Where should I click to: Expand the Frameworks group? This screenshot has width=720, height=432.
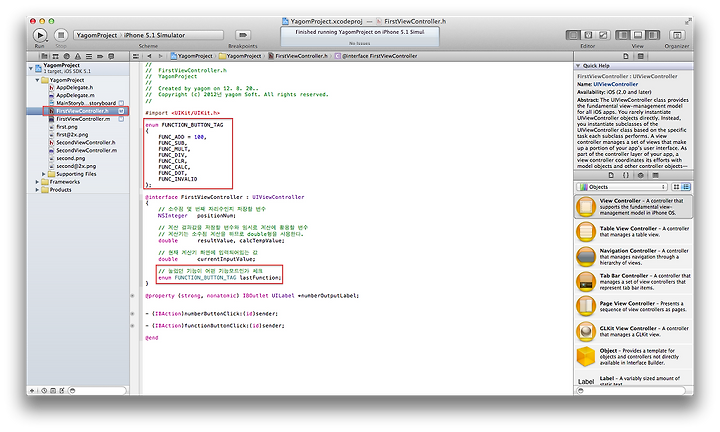(x=37, y=182)
